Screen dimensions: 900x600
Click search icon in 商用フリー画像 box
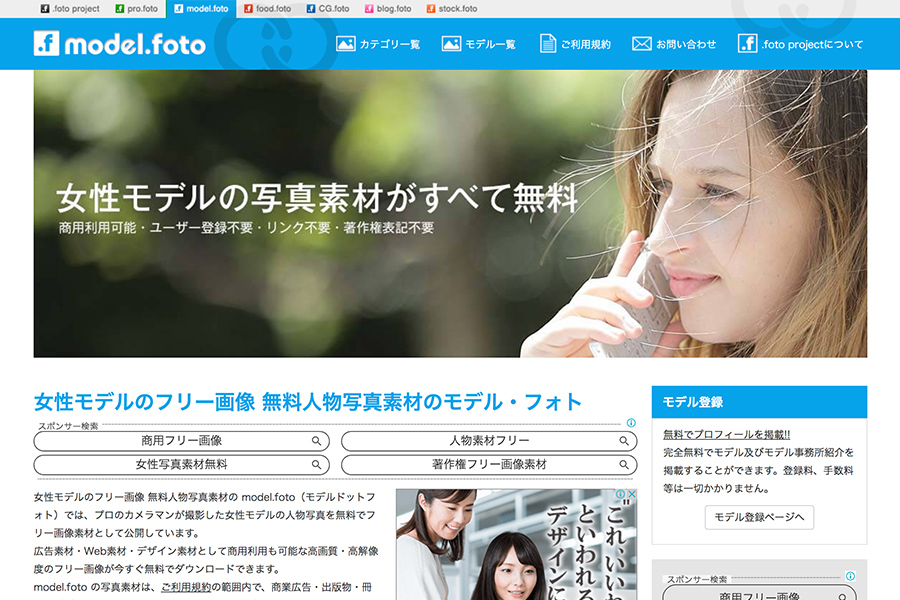click(x=316, y=441)
